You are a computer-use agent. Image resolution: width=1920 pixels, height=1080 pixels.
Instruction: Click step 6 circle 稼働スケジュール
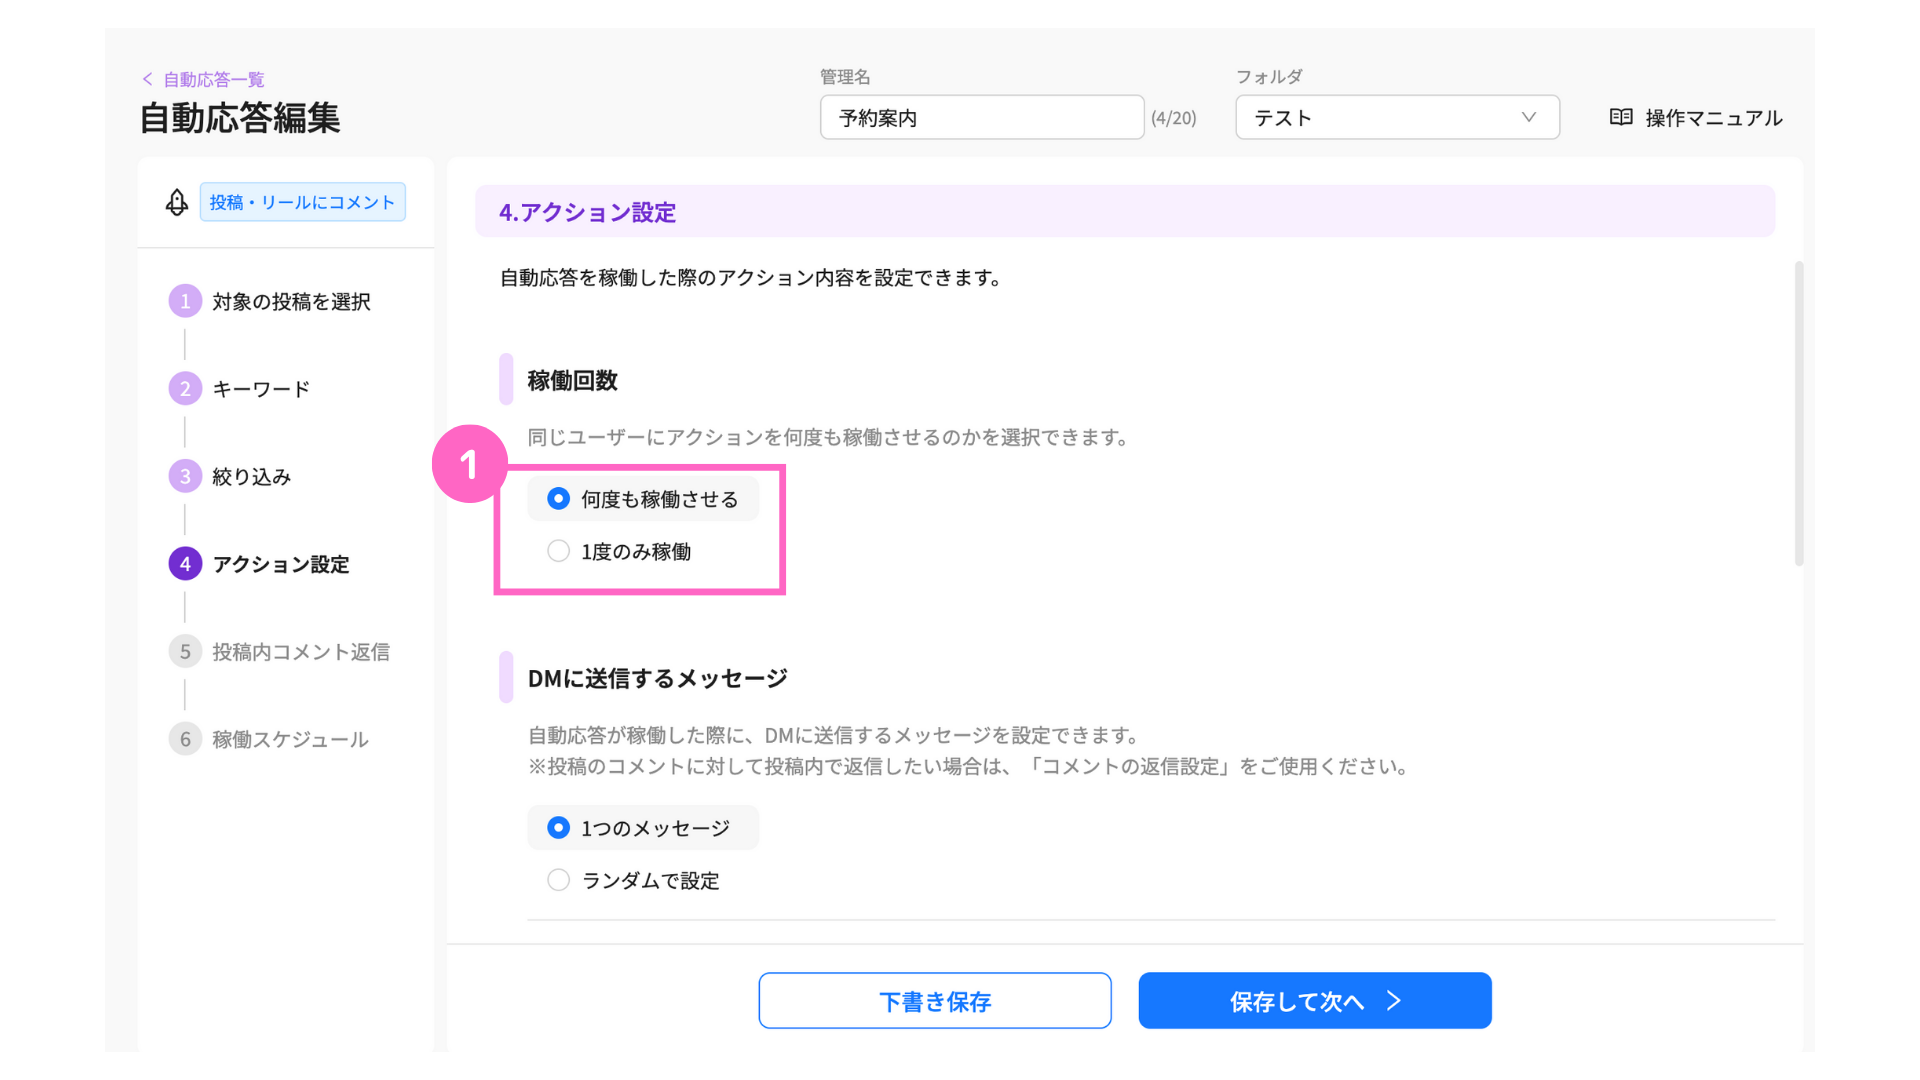point(185,739)
